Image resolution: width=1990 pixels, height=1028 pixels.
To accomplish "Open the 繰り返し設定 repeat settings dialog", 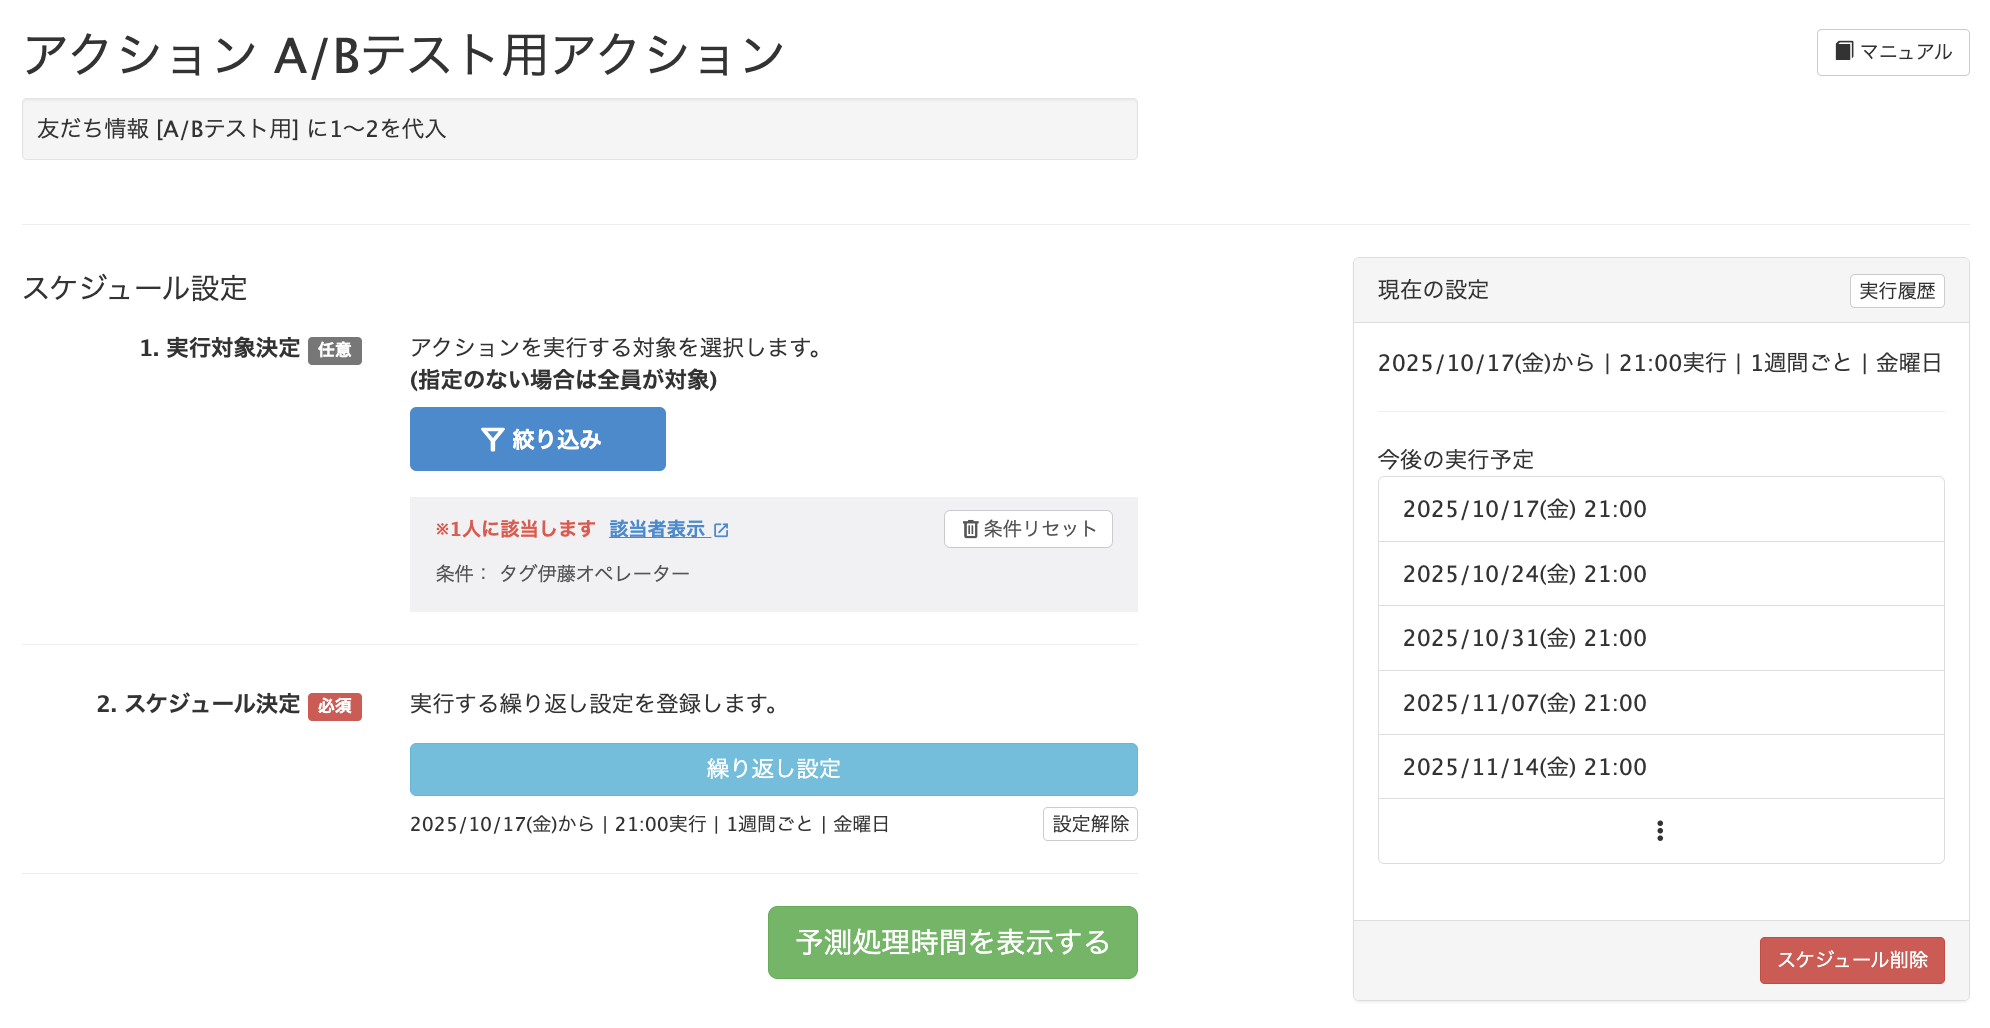I will tap(773, 768).
